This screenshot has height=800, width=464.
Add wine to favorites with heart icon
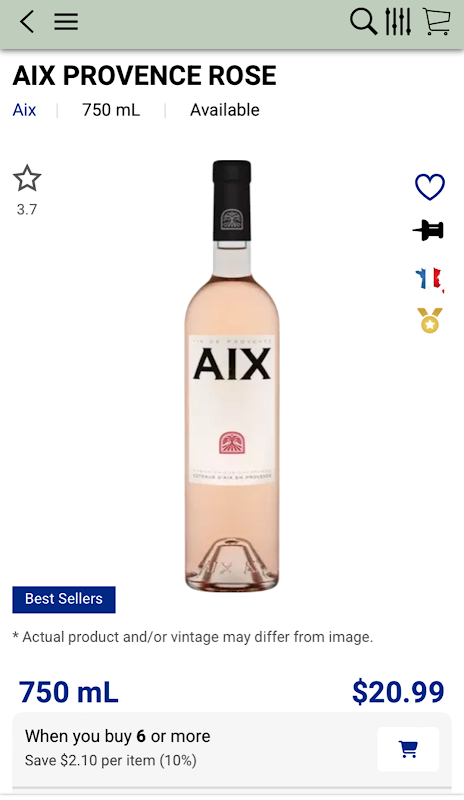[x=430, y=187]
